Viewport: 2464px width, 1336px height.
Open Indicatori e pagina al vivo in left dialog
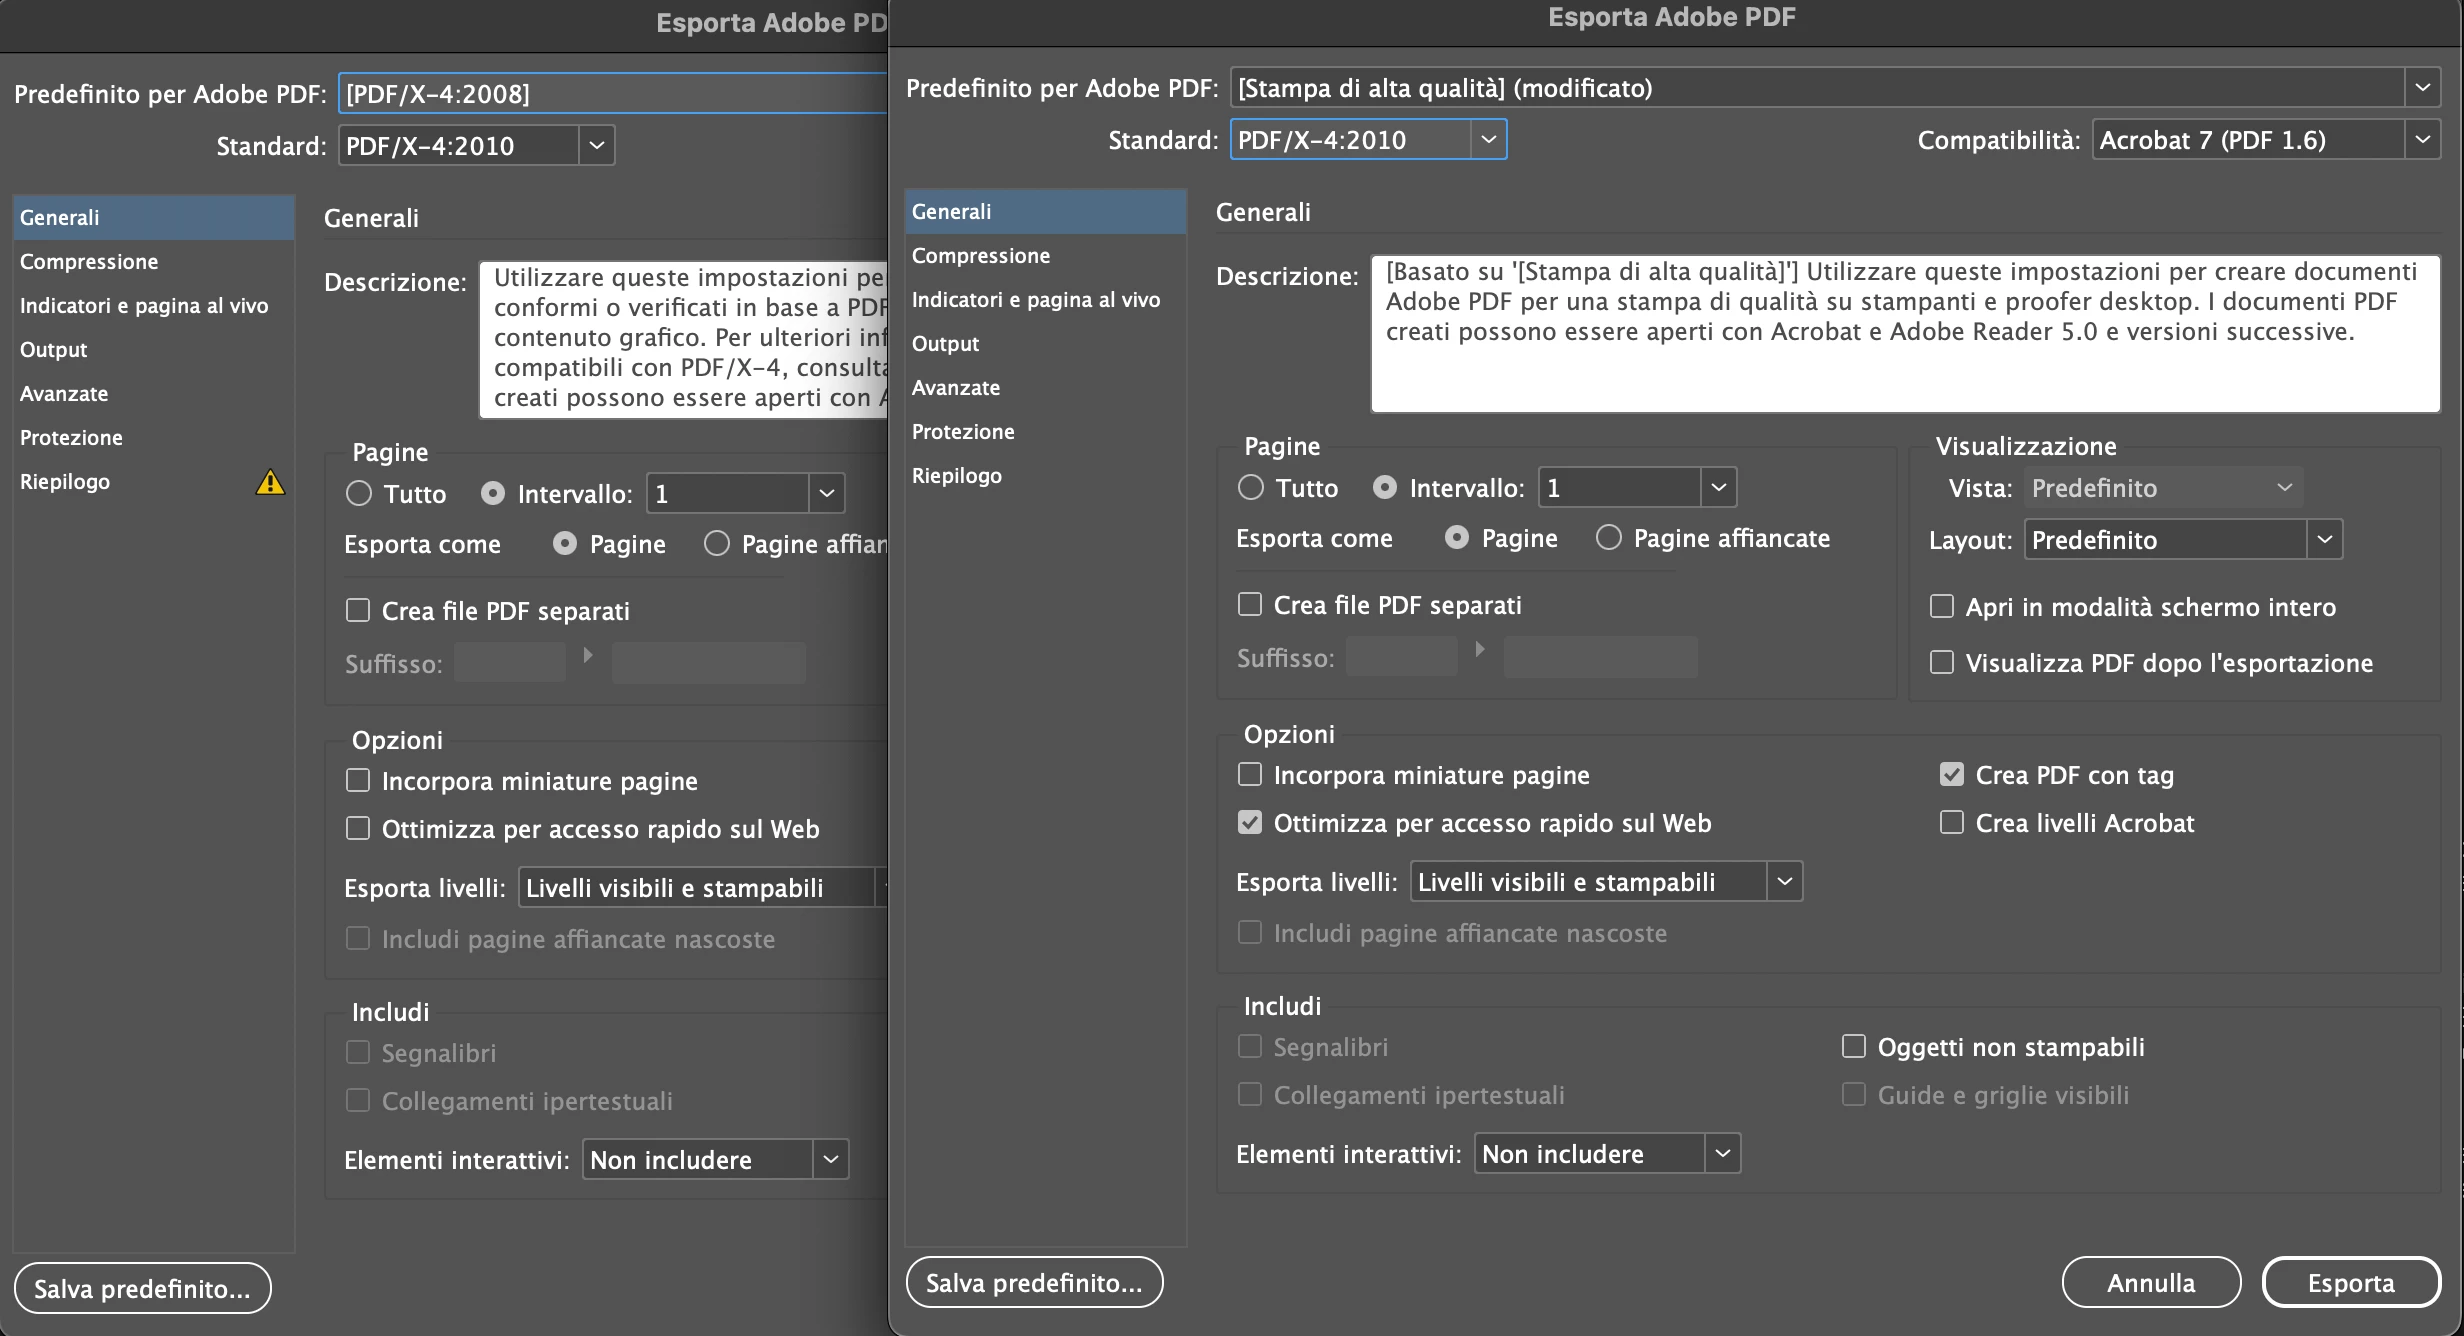point(144,306)
